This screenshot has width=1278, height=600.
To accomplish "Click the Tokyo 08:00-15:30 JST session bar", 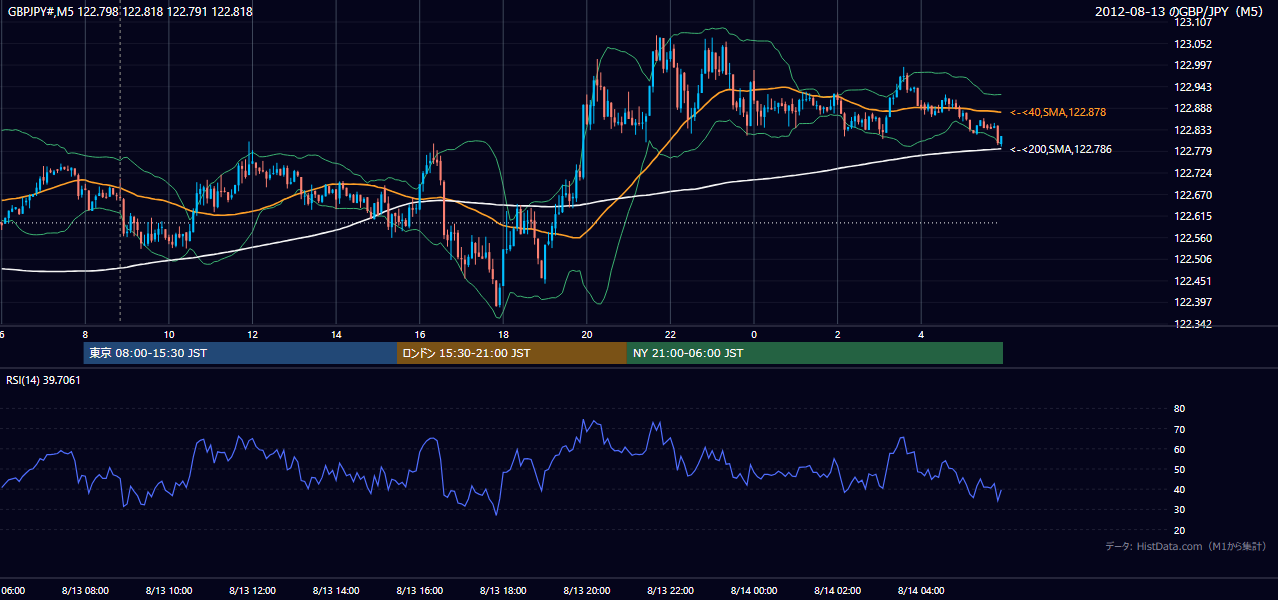I will click(240, 353).
